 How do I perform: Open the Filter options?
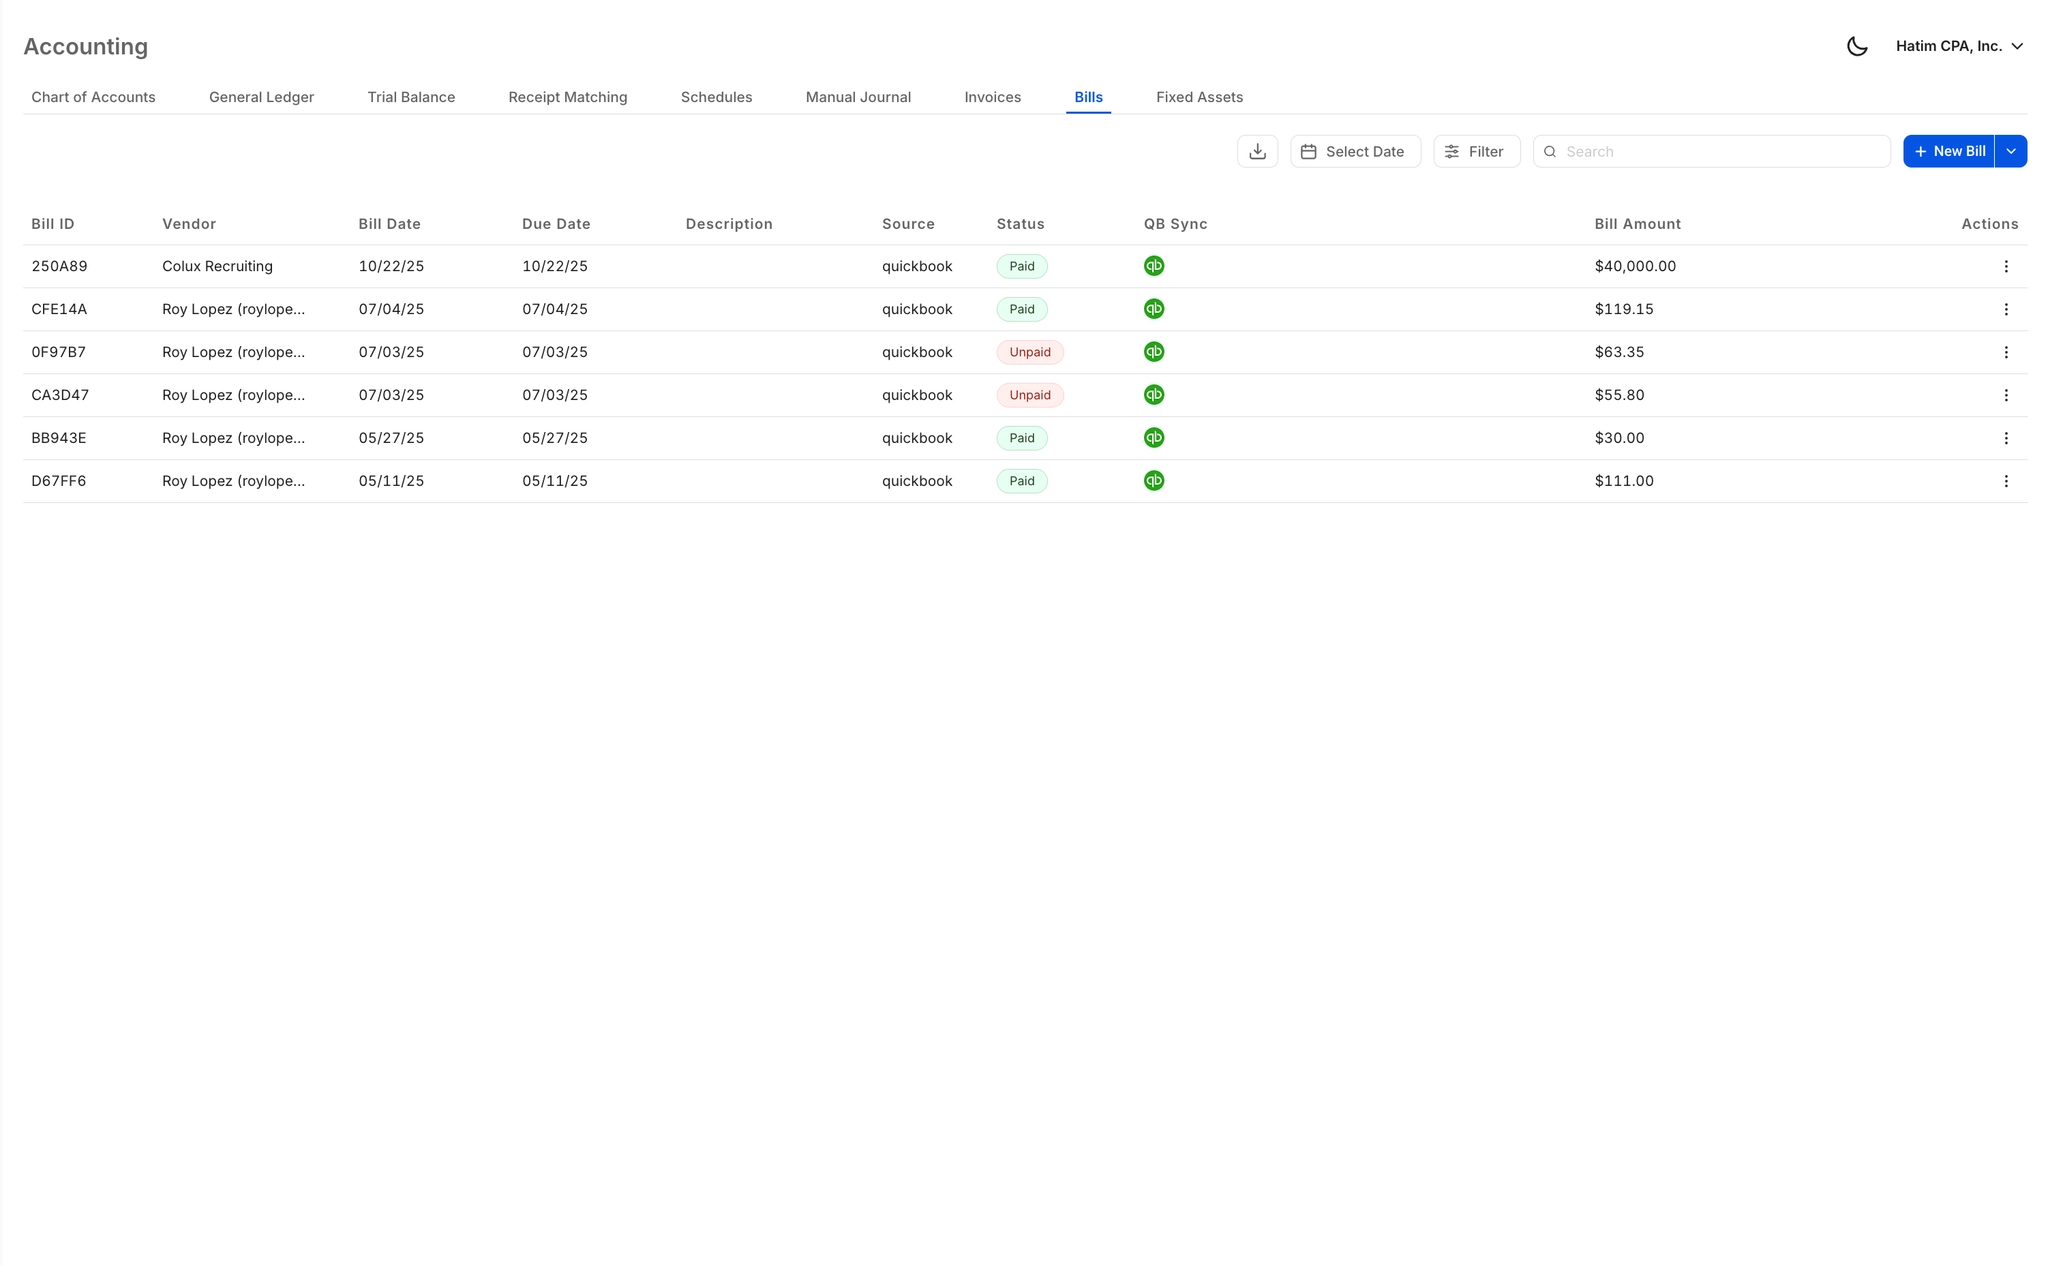(1476, 151)
